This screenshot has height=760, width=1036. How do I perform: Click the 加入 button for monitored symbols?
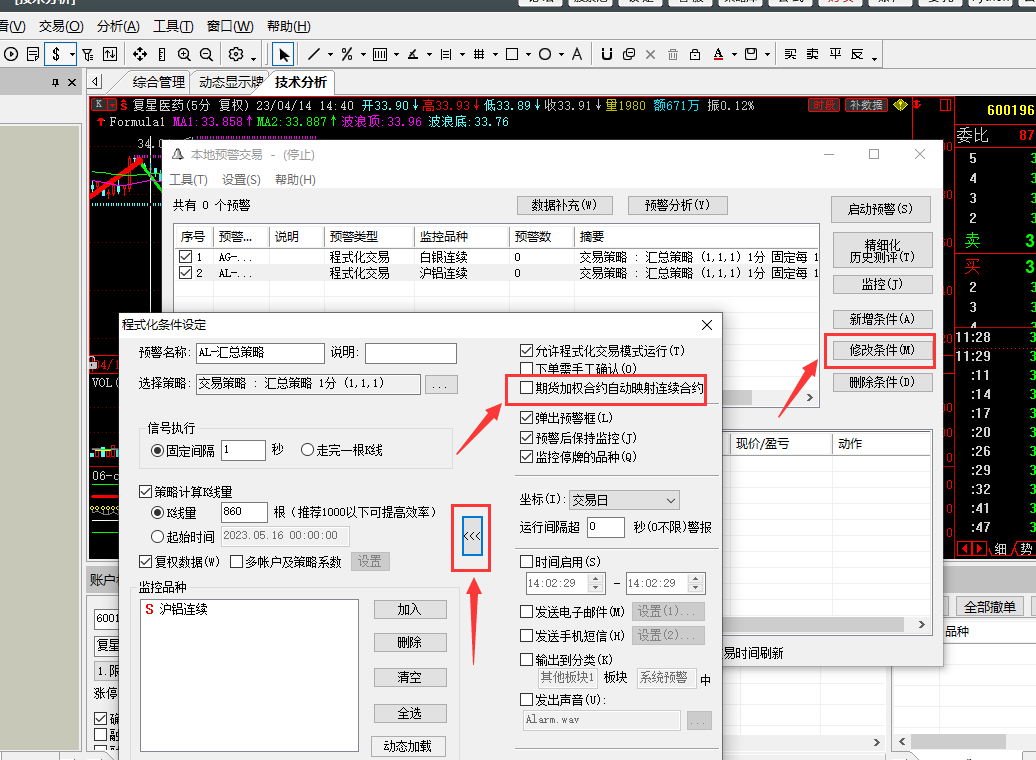click(x=409, y=609)
